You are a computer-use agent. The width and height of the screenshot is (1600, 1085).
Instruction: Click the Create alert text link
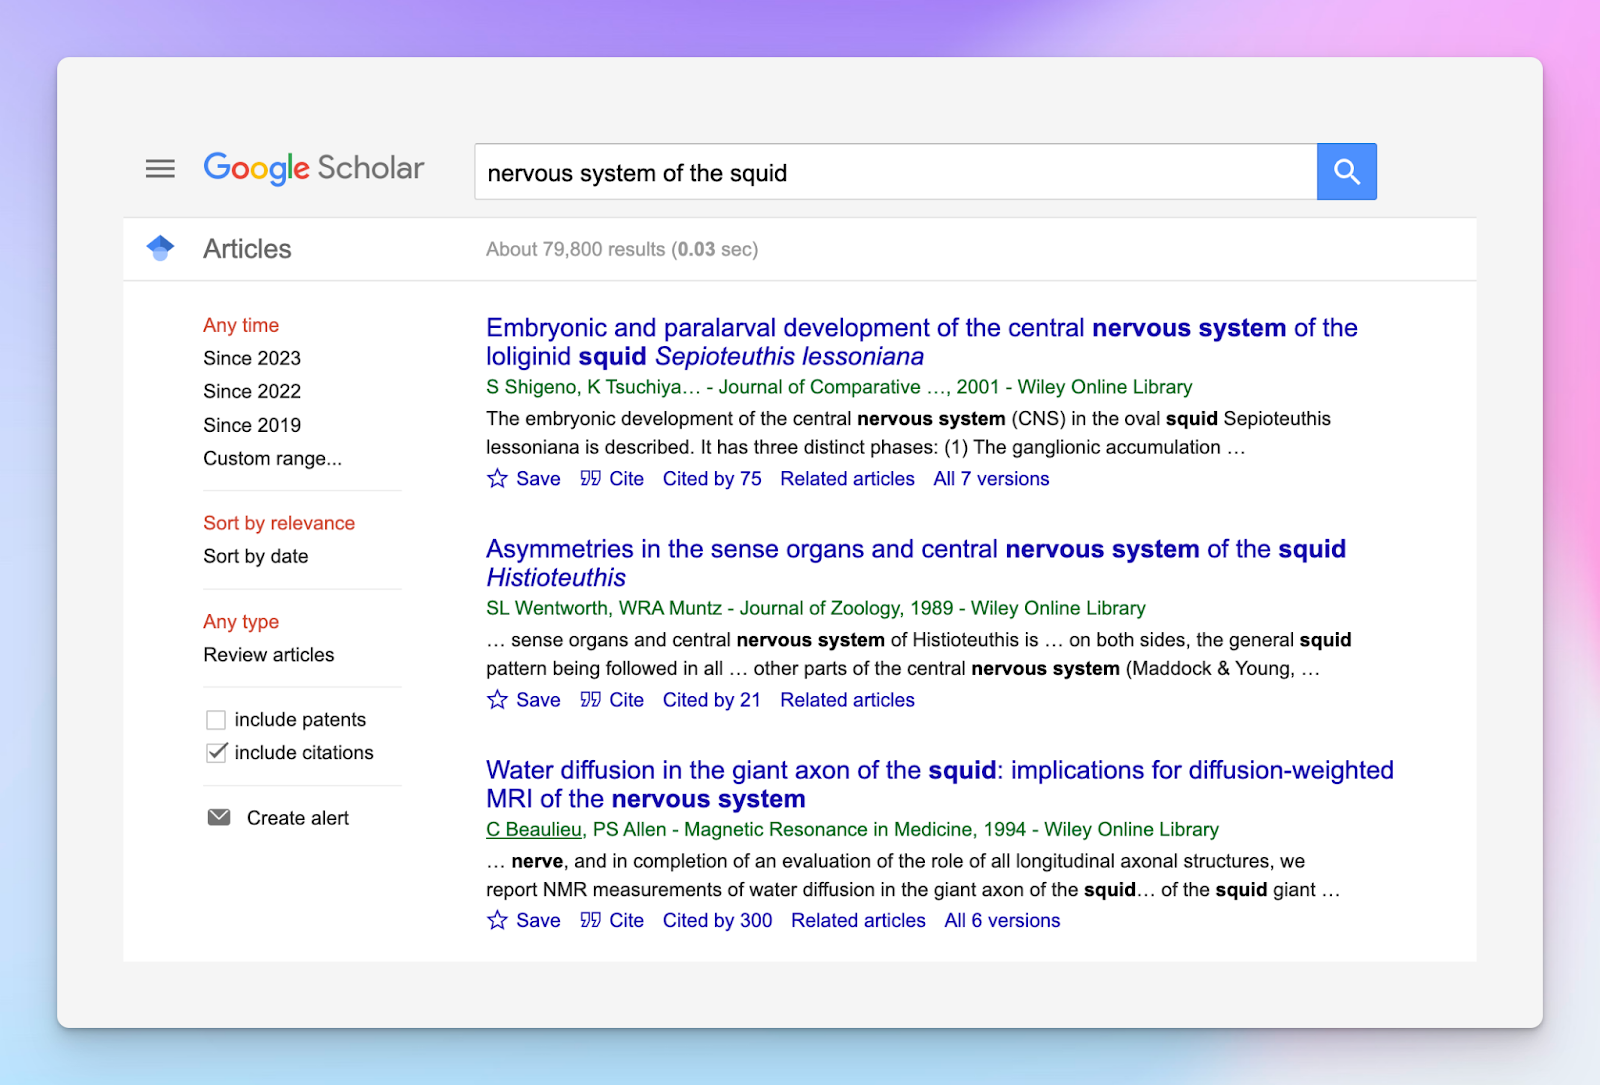point(298,818)
